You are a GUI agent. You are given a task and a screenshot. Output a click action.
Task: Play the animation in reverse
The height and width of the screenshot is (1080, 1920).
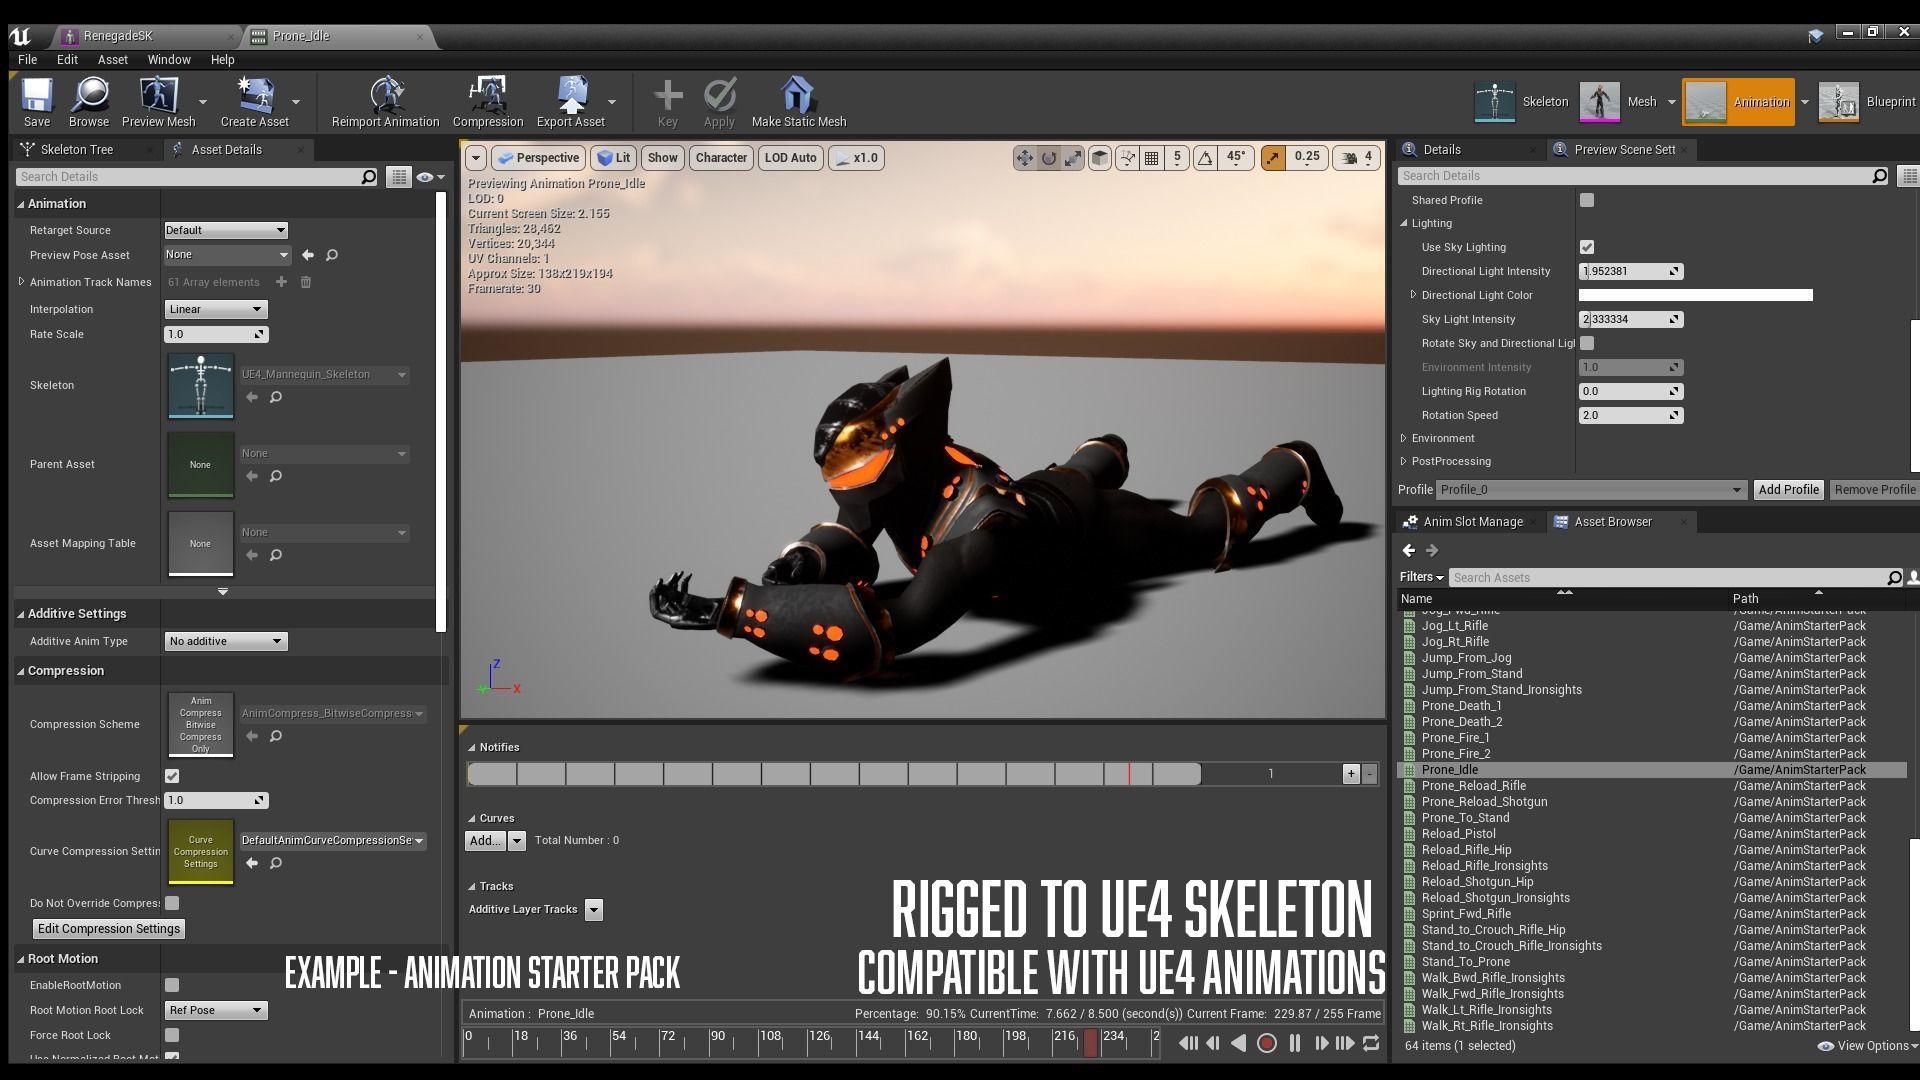coord(1238,1043)
